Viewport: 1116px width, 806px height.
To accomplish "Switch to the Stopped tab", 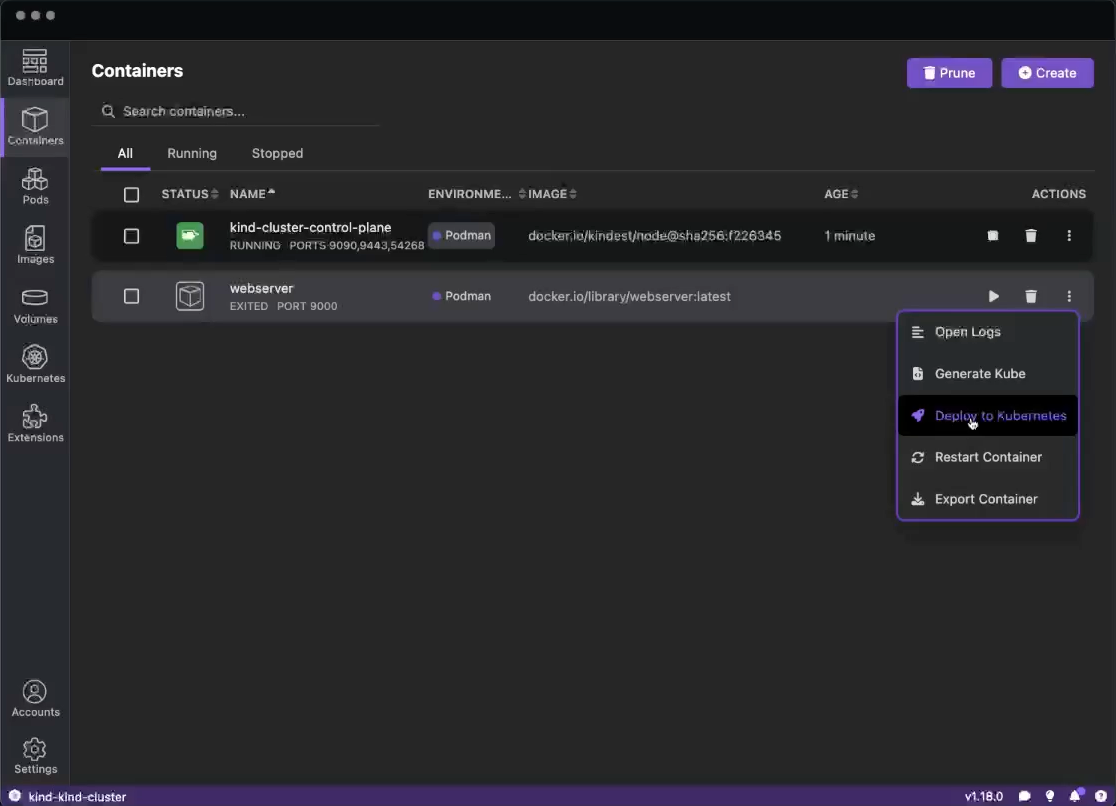I will pyautogui.click(x=277, y=153).
